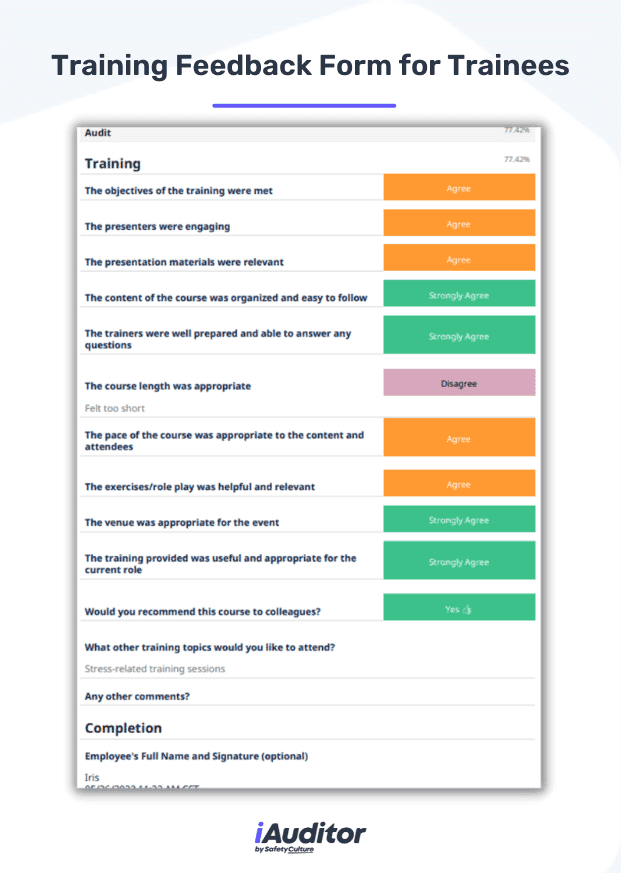
Task: Choose Agree for exercises and role play question
Action: (x=459, y=483)
